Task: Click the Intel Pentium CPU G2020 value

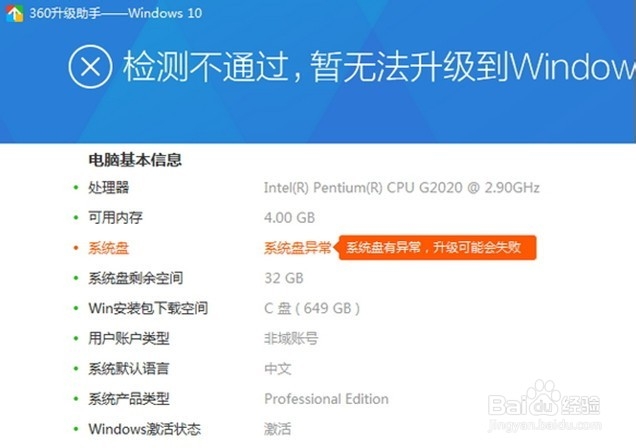Action: [402, 188]
